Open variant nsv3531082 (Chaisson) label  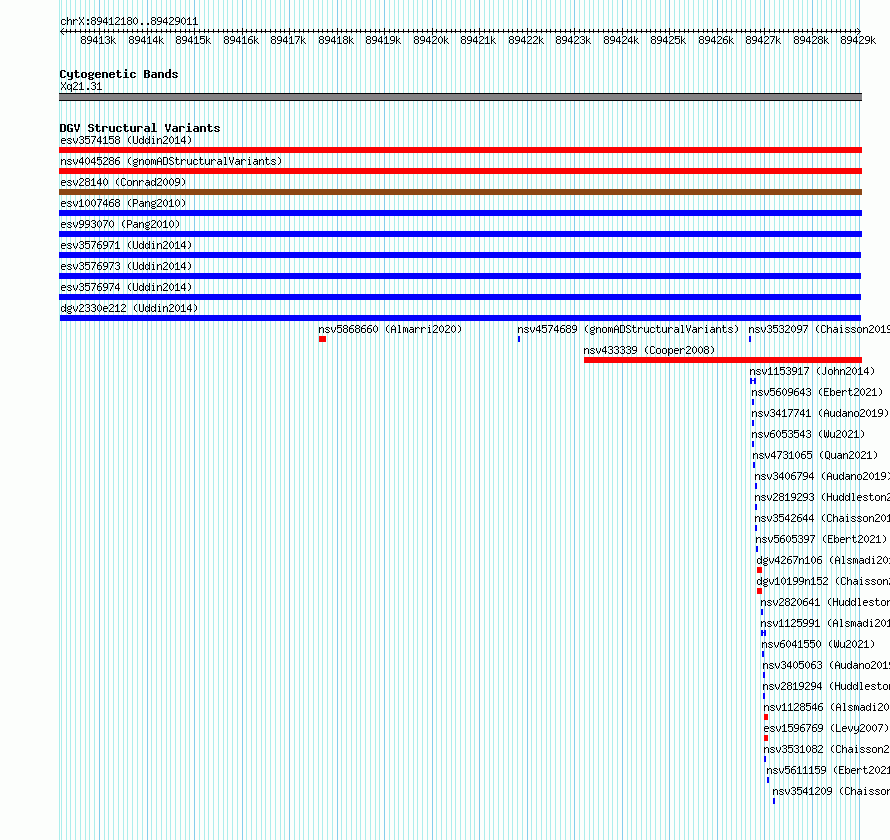point(826,749)
